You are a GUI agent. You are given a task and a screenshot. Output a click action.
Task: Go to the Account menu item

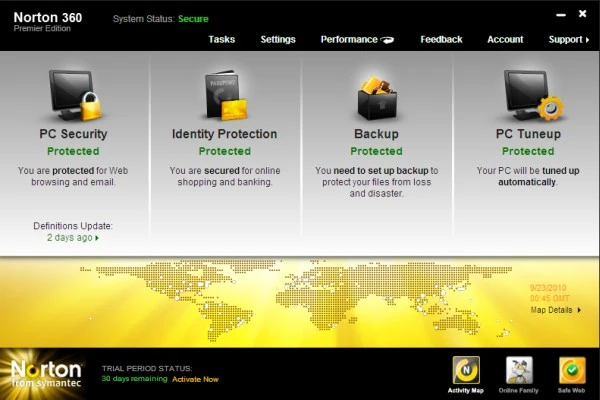505,40
